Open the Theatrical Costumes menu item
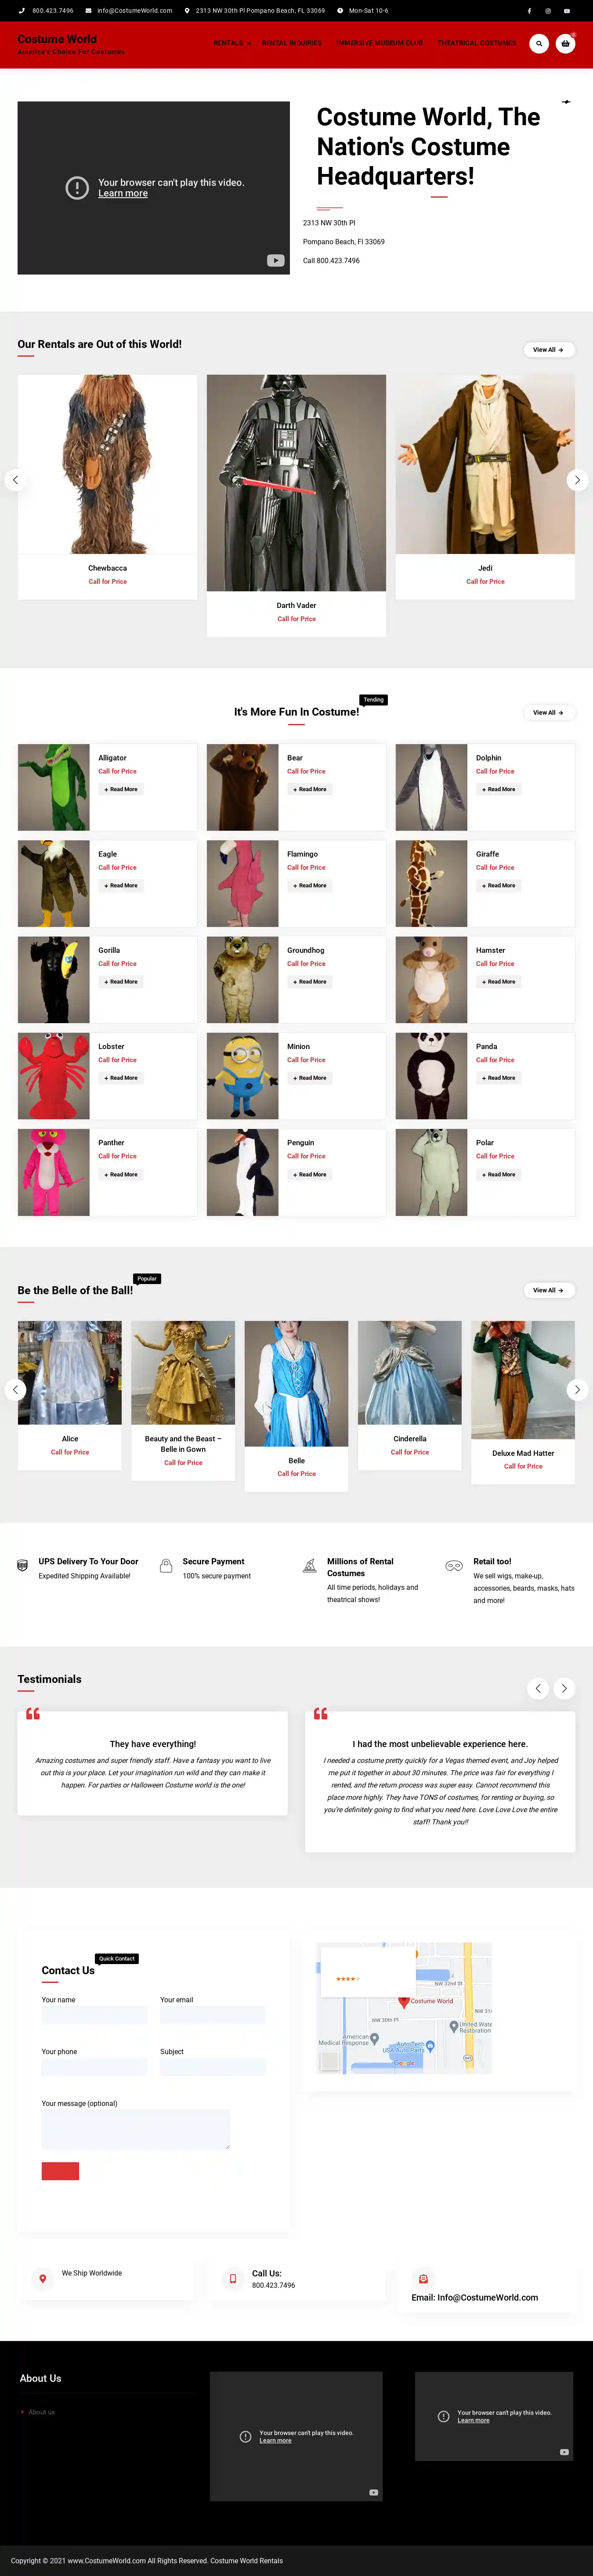 tap(477, 43)
